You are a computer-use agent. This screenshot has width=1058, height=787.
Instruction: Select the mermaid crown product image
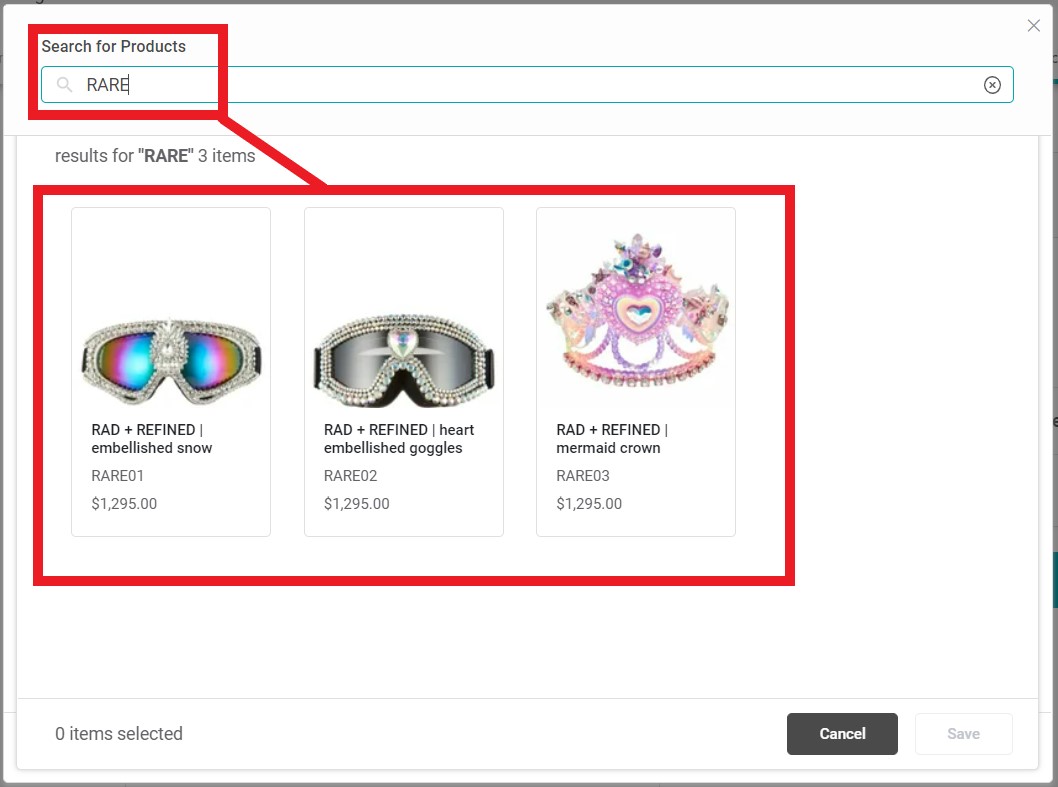click(636, 312)
